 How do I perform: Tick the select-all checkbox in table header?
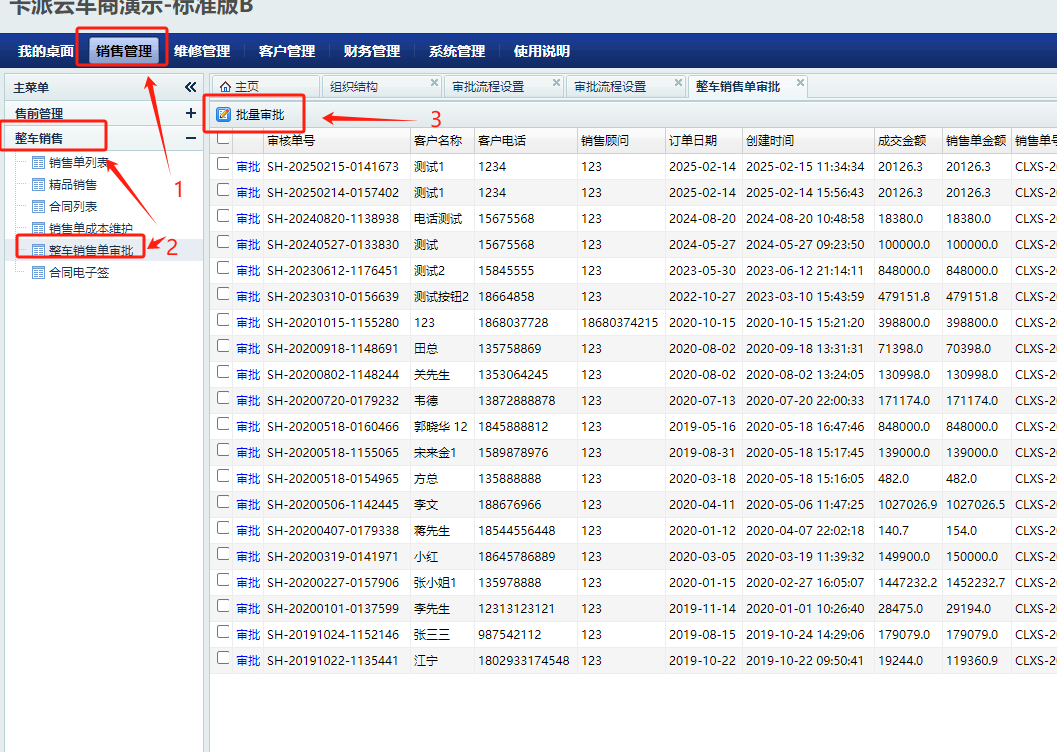222,140
